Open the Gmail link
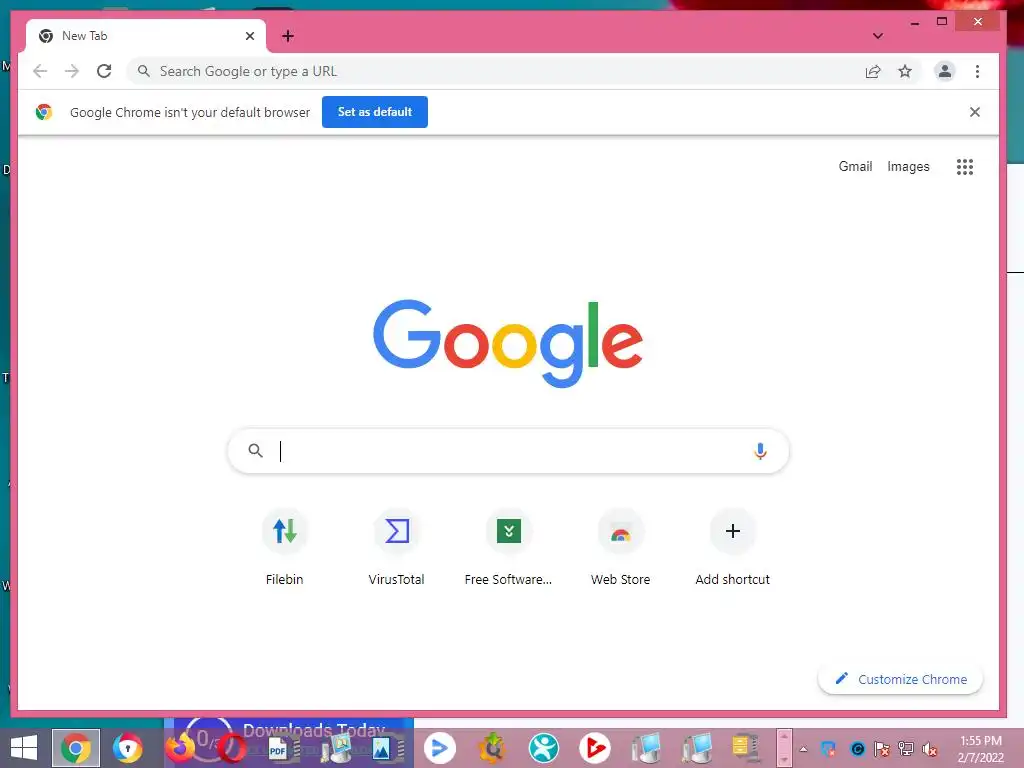 tap(855, 167)
